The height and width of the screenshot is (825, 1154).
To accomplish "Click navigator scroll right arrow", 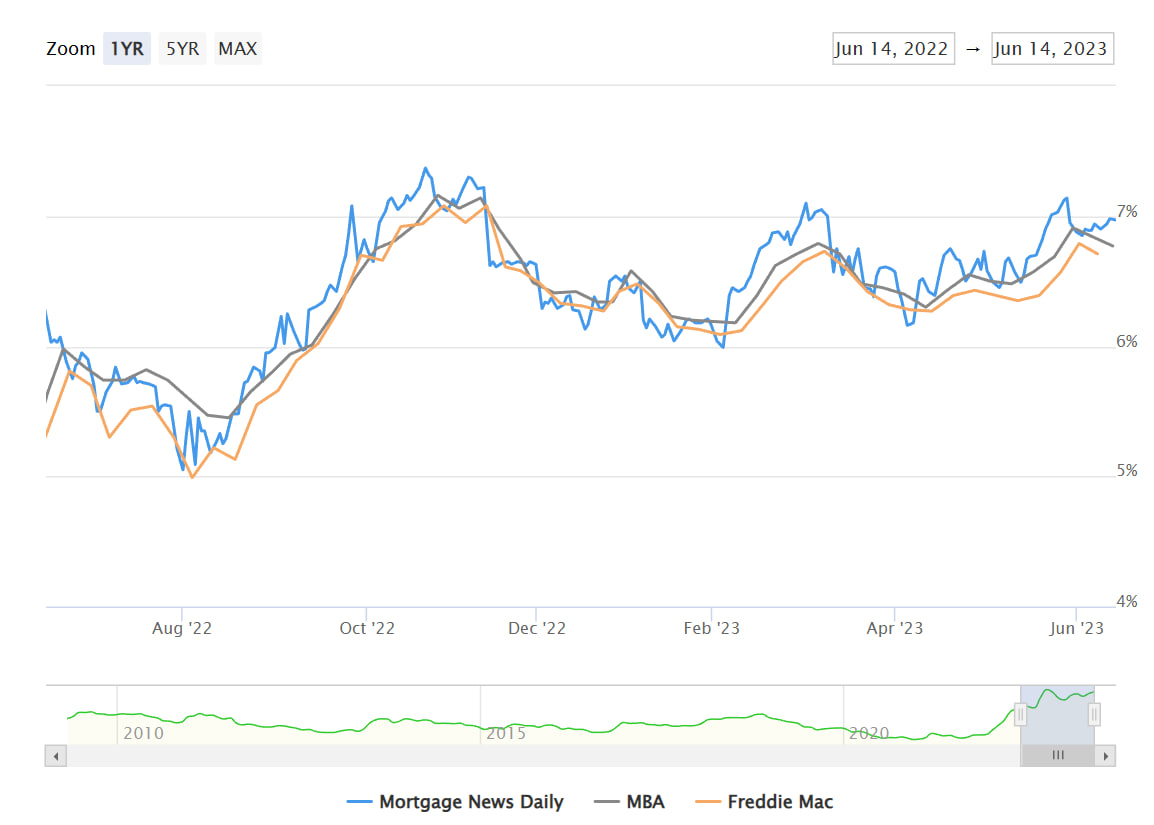I will tap(1105, 756).
